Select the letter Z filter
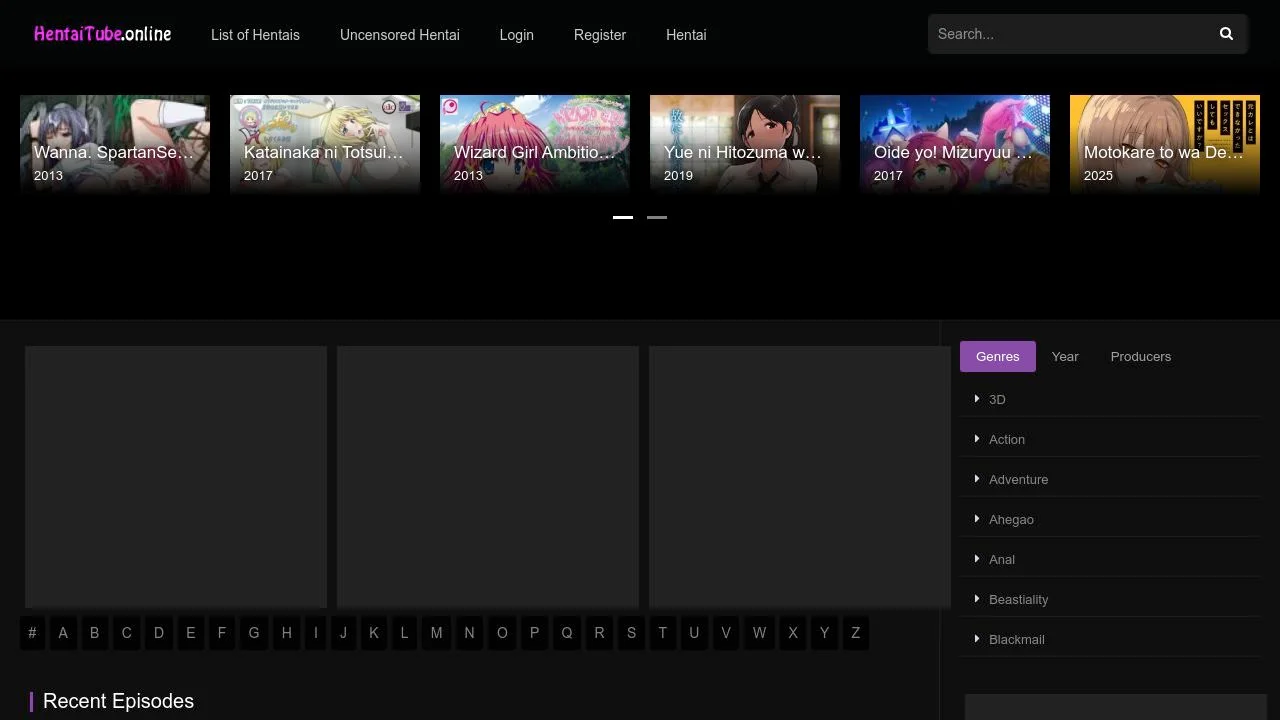This screenshot has width=1280, height=720. (855, 633)
